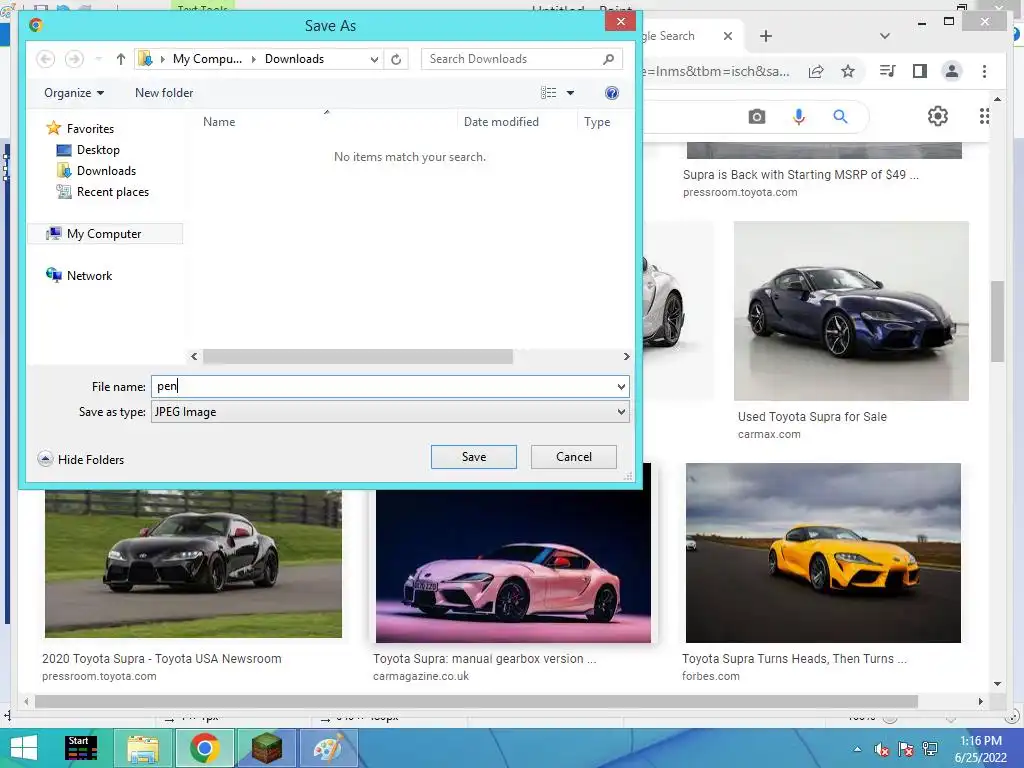Click Google search by image camera icon
This screenshot has width=1024, height=768.
(757, 117)
